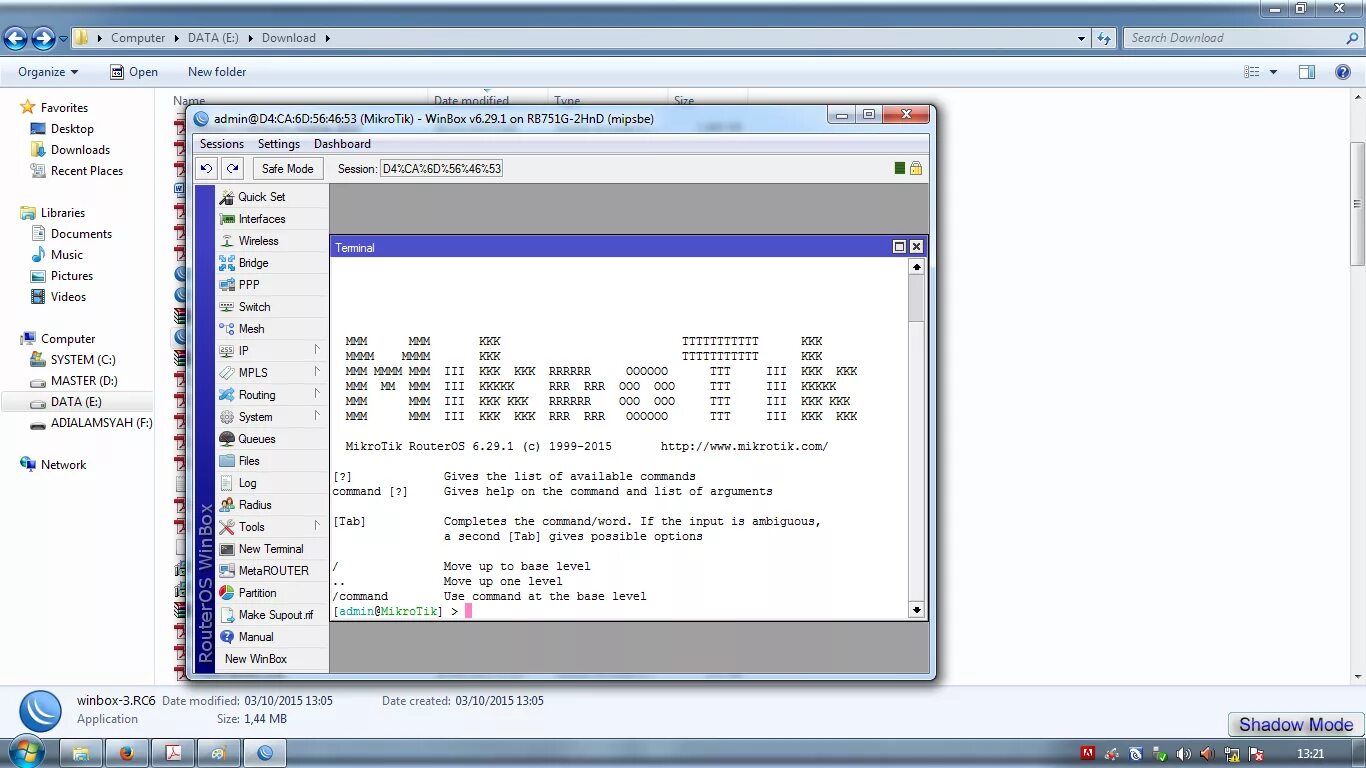This screenshot has height=768, width=1366.
Task: Open recent pages dropdown beside Forward arrow
Action: point(63,39)
